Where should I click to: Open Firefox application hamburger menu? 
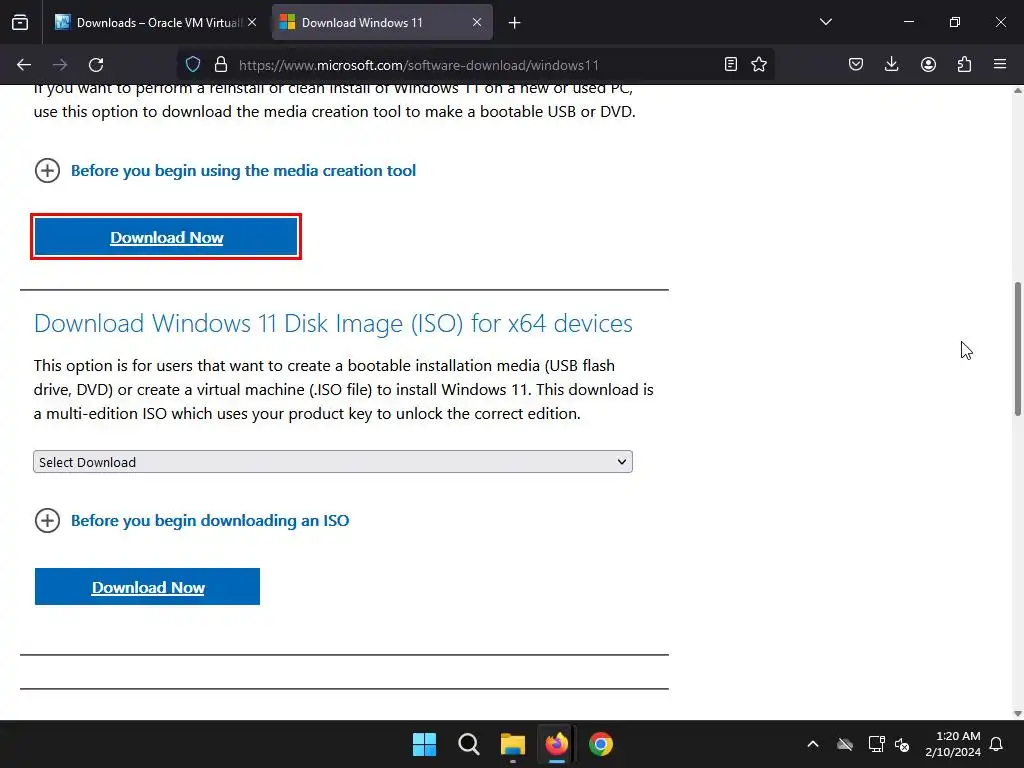1000,64
